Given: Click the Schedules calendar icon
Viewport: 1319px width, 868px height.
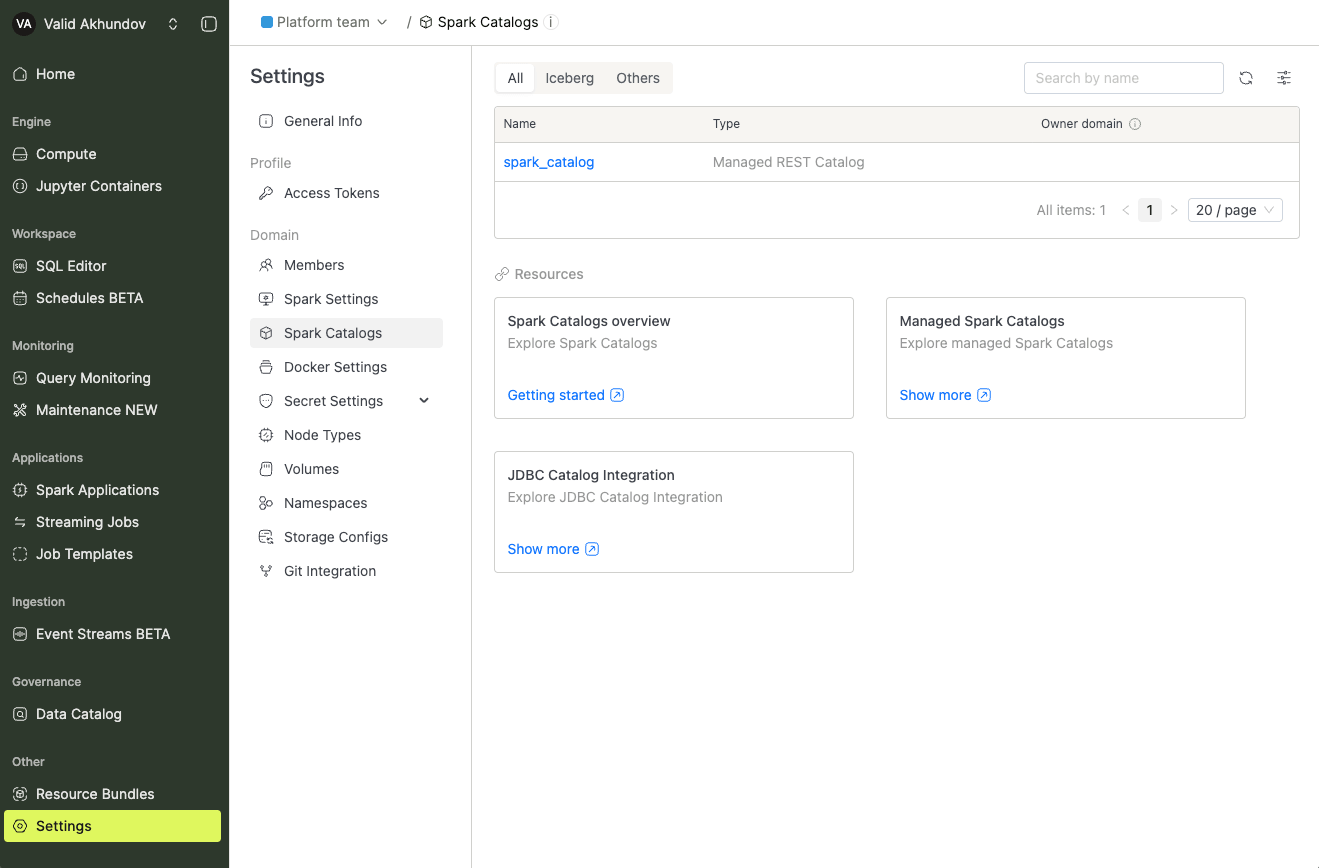Looking at the screenshot, I should (x=20, y=298).
